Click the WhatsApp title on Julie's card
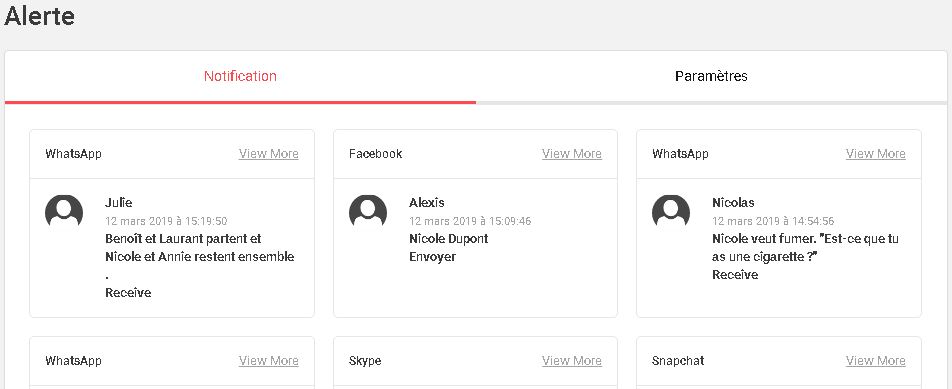The image size is (952, 389). [73, 154]
